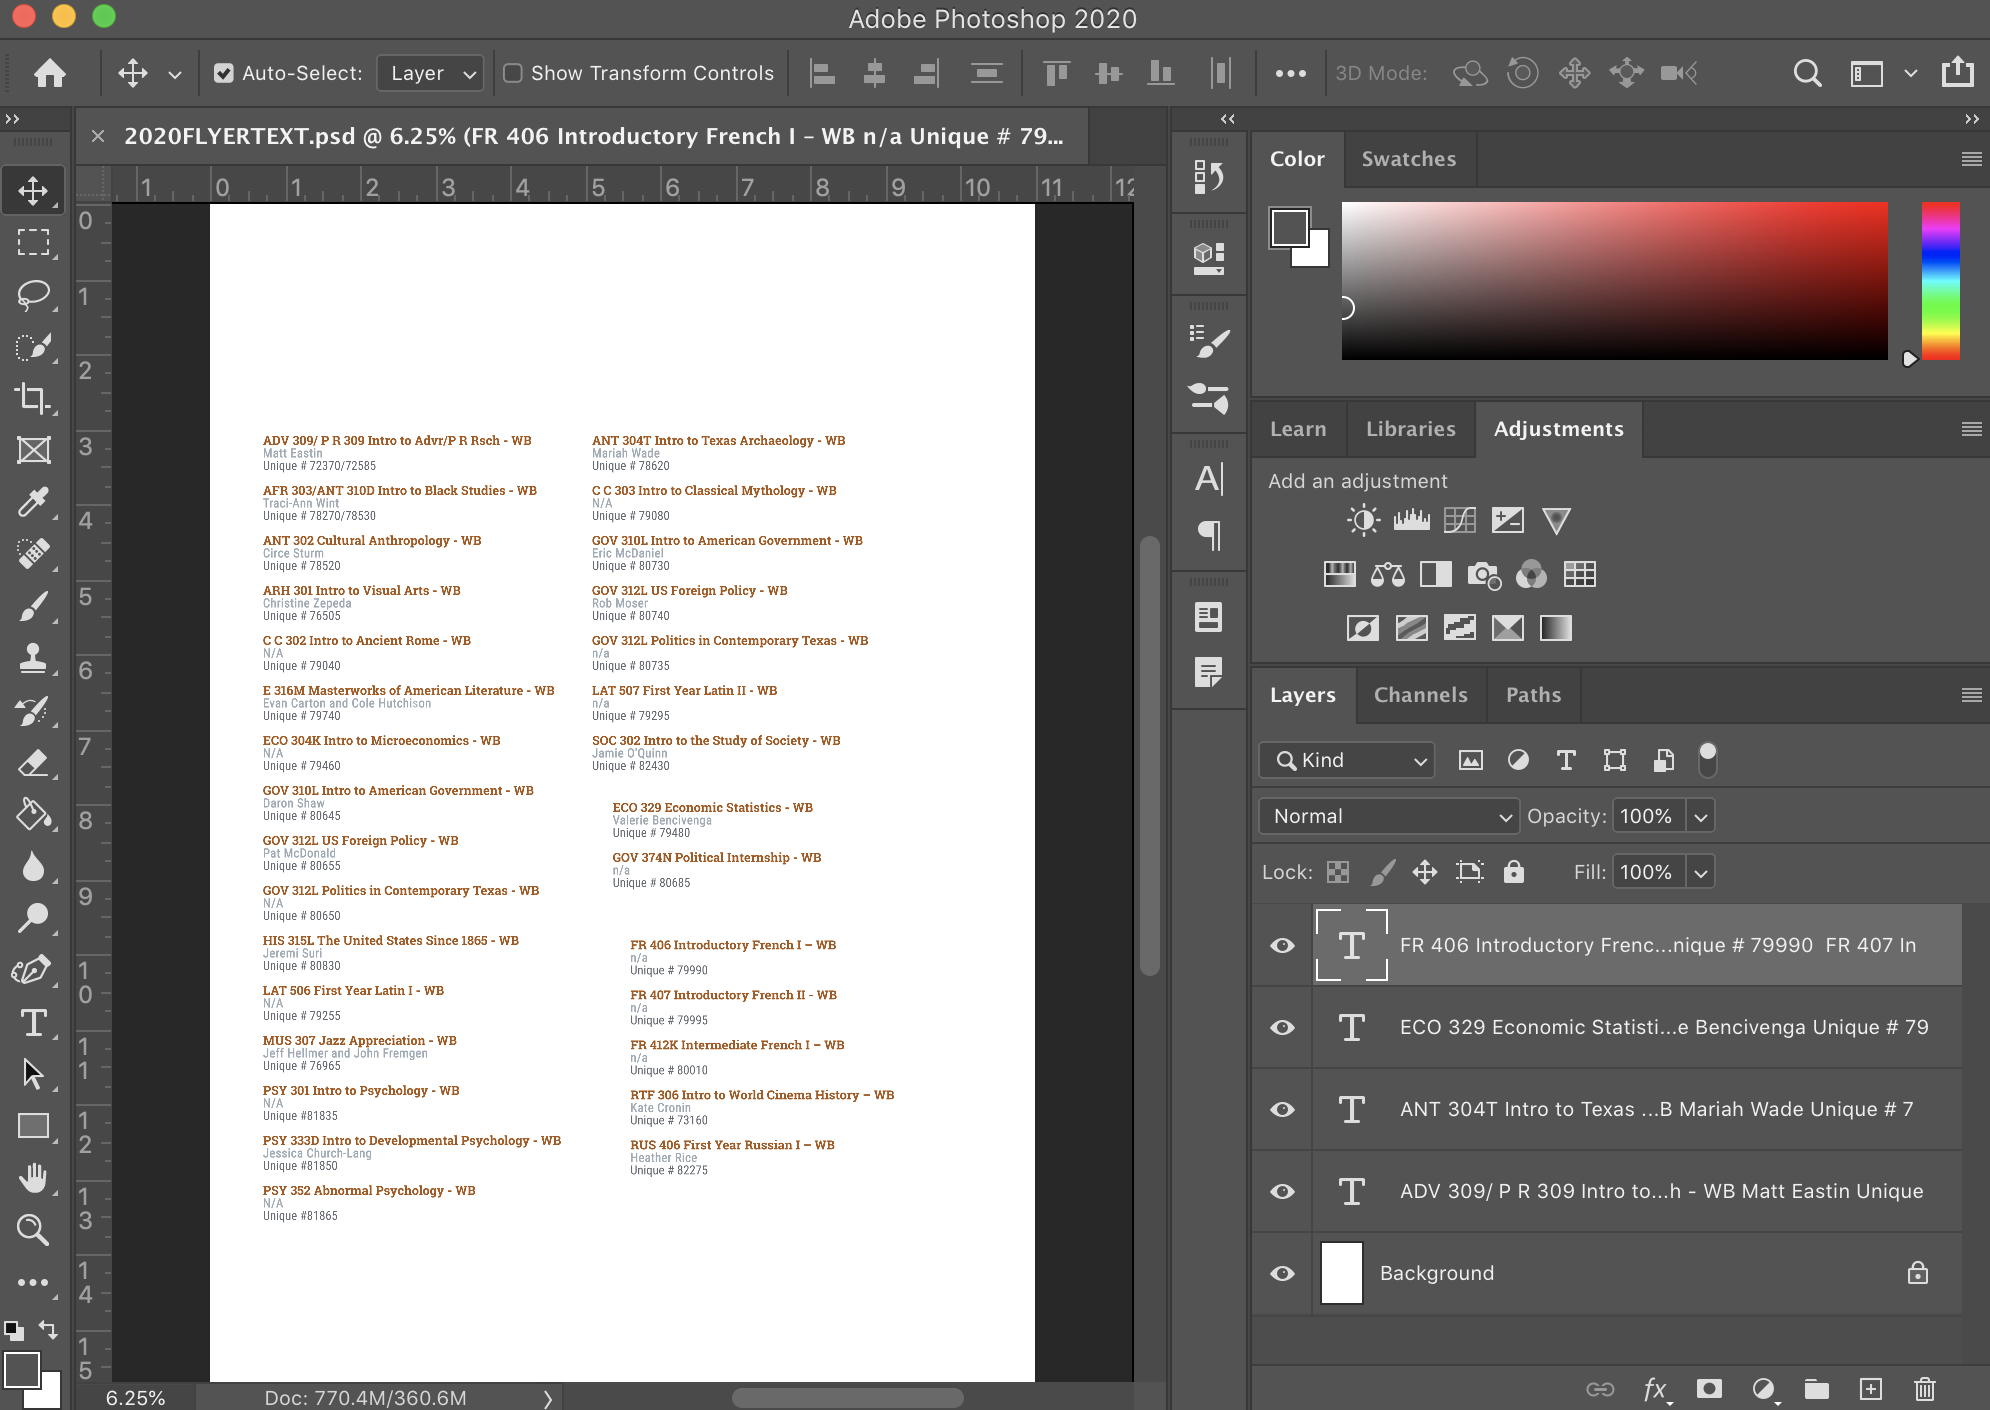The image size is (1990, 1410).
Task: Select the Eyedropper tool
Action: click(x=33, y=502)
